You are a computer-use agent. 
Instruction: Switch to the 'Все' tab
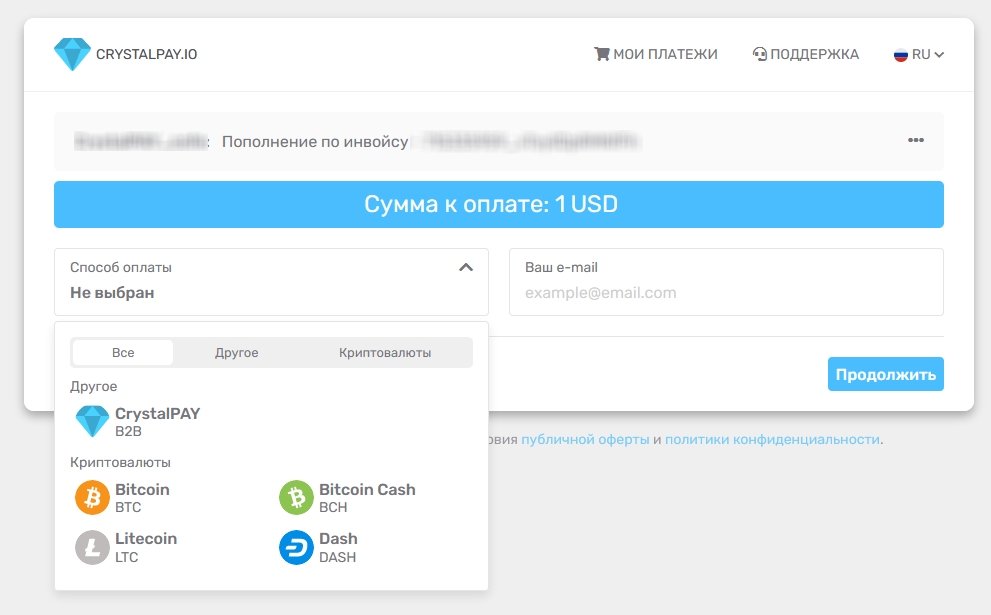[123, 353]
